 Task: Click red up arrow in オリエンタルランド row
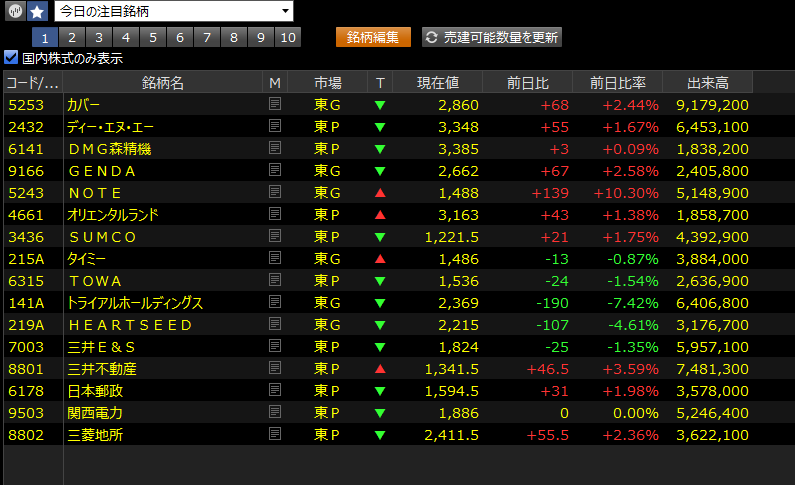point(380,215)
